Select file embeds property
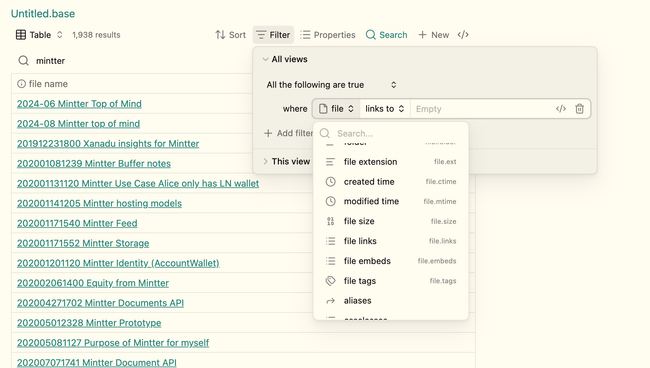 pos(391,261)
